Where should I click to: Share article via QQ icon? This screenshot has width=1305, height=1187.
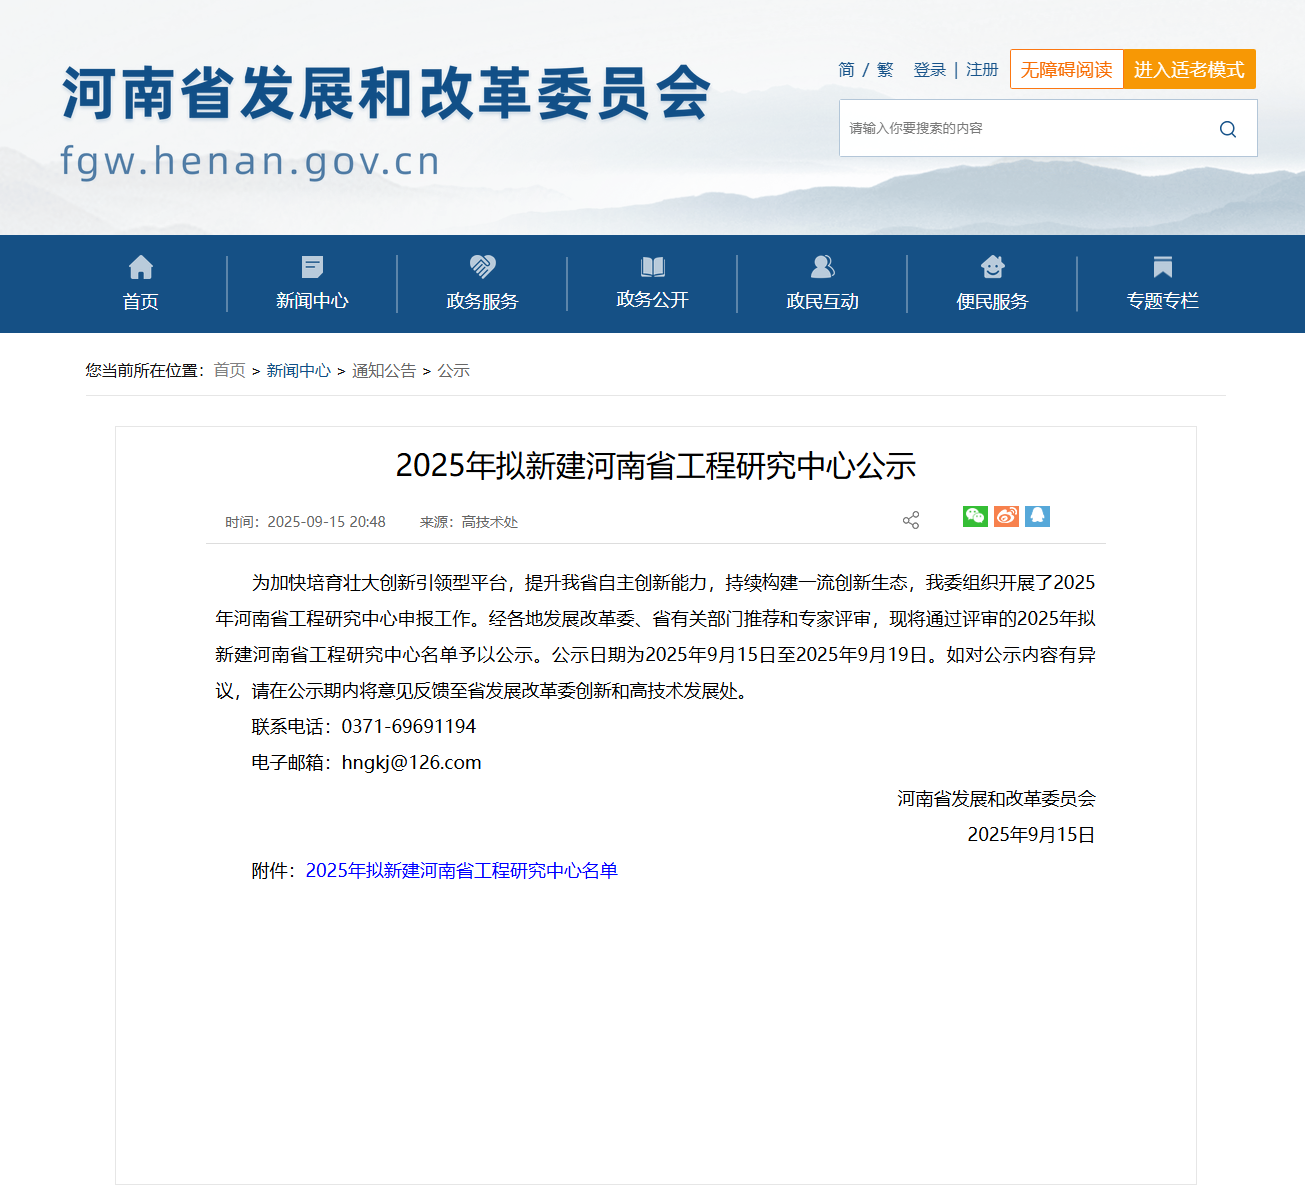coord(1037,516)
